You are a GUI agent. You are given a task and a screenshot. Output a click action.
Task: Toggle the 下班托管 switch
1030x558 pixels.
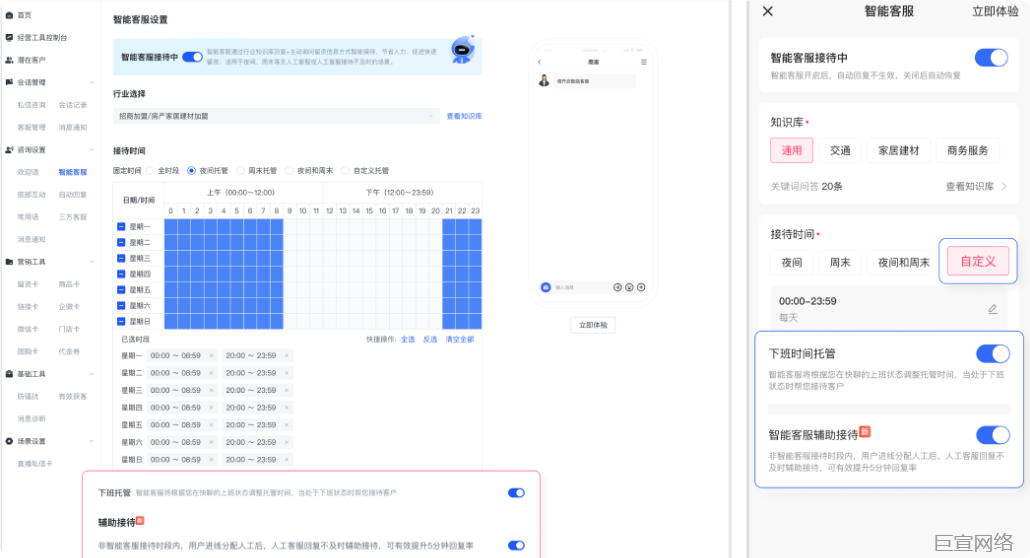516,493
